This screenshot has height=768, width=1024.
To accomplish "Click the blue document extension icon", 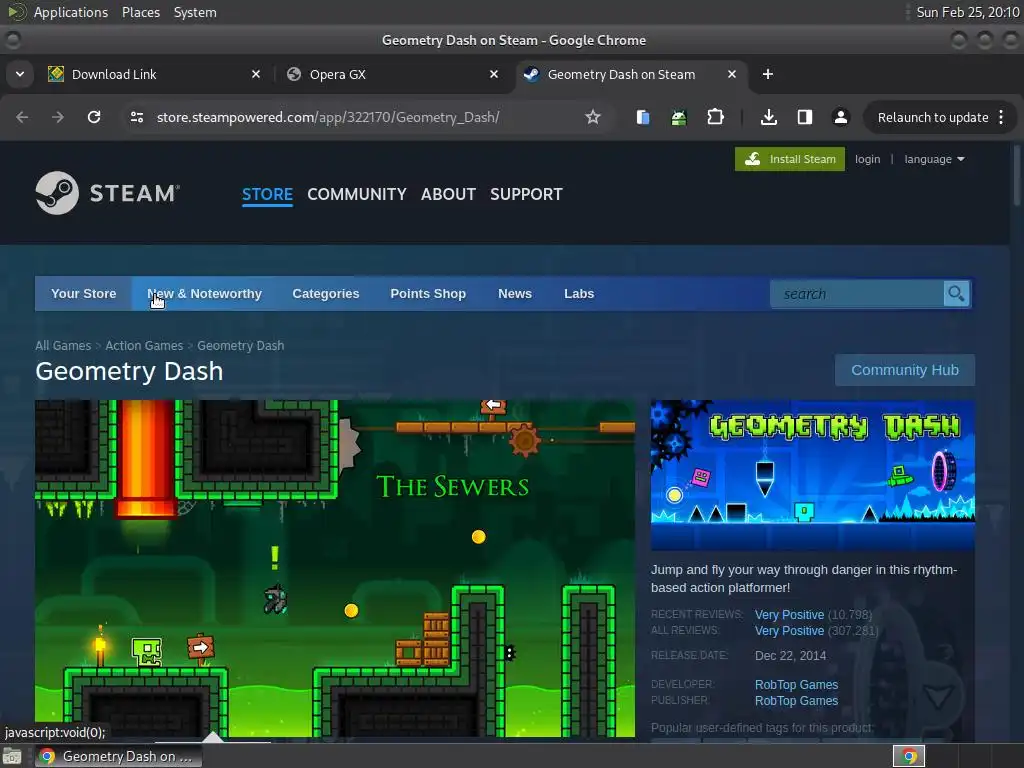I will coord(643,117).
